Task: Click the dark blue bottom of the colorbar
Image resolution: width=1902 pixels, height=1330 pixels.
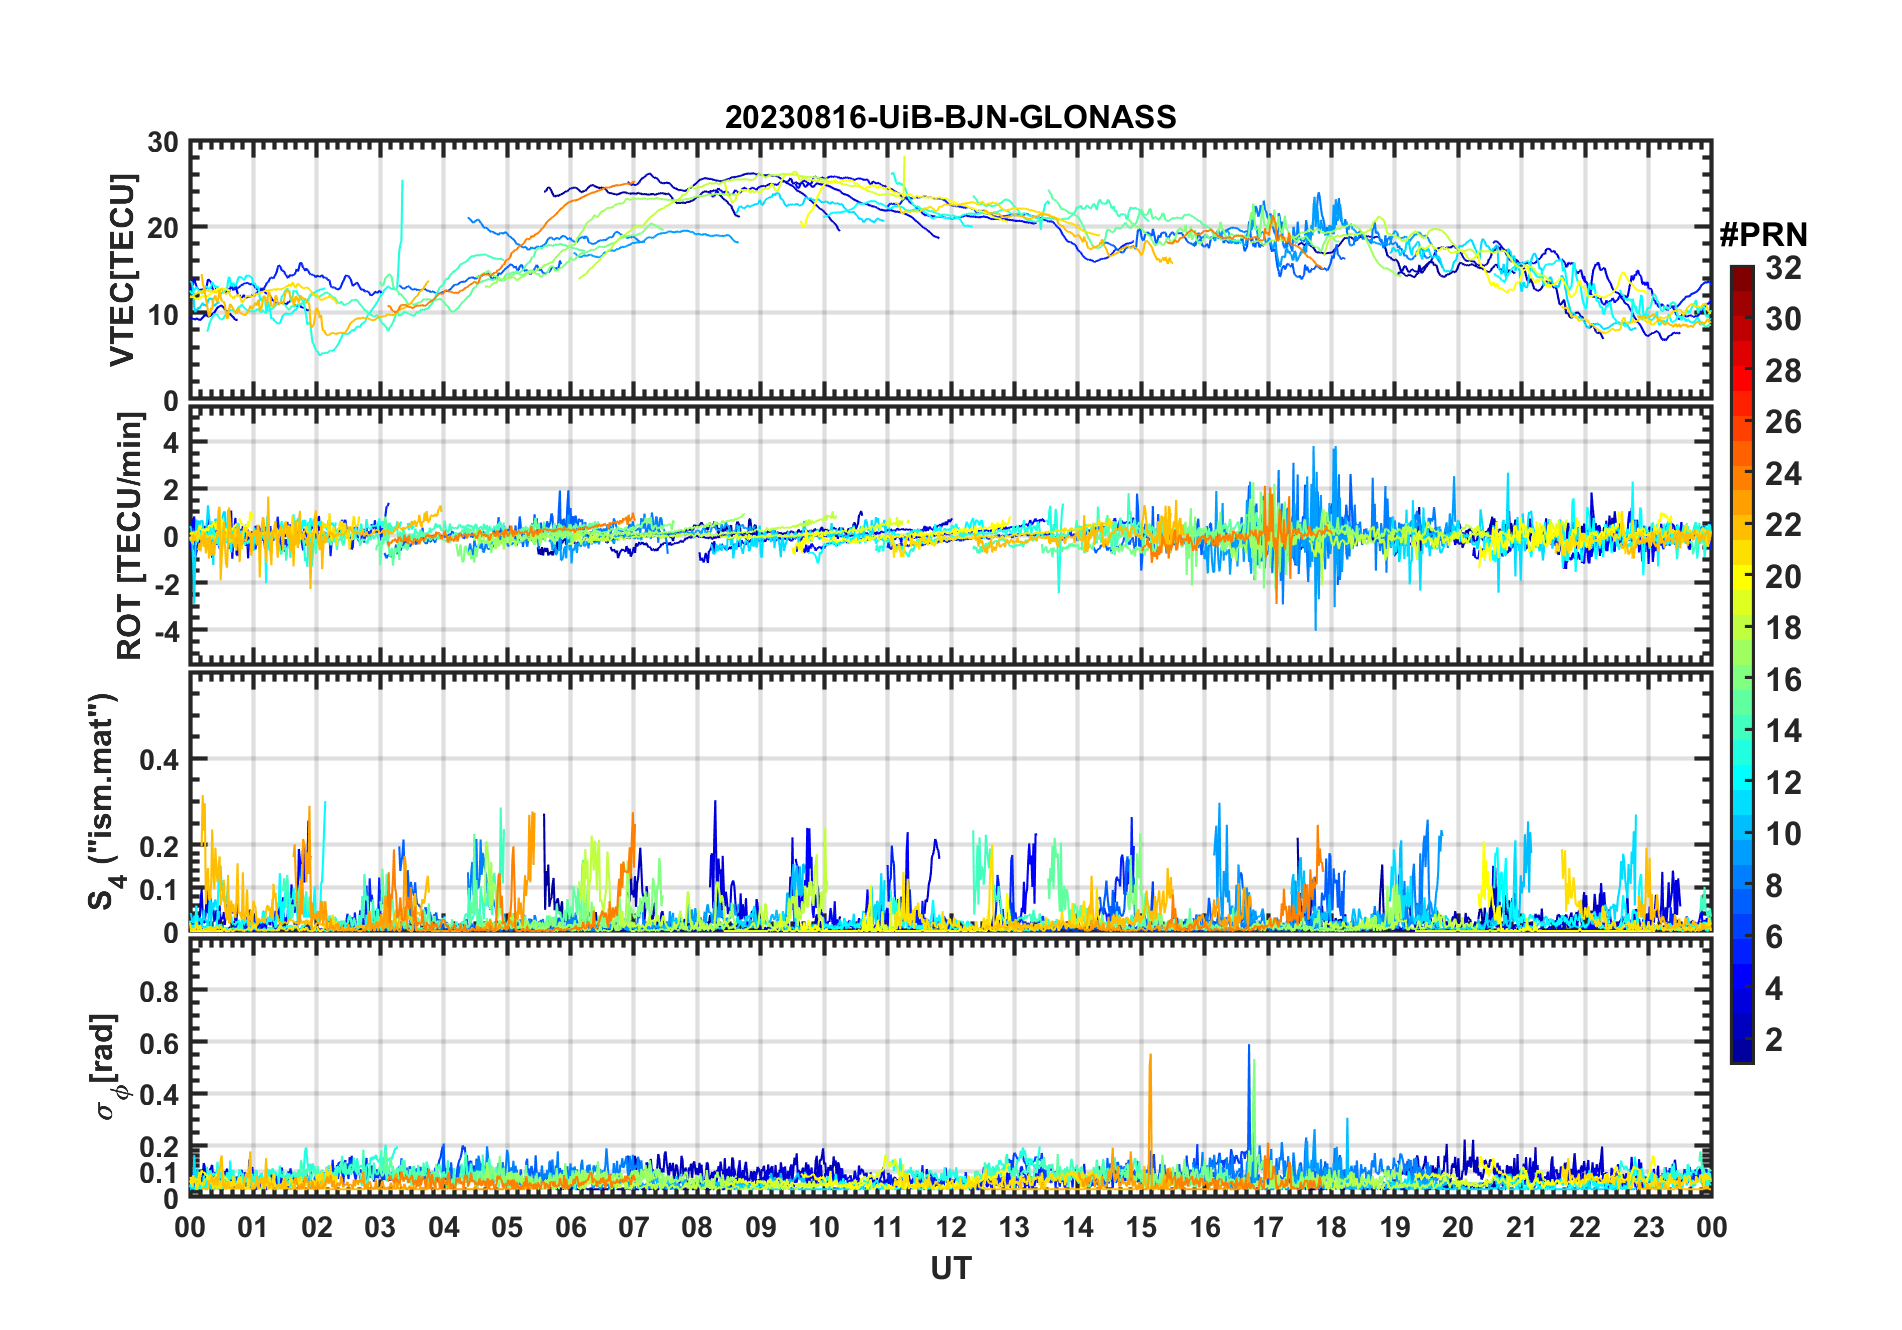Action: click(x=1741, y=1054)
